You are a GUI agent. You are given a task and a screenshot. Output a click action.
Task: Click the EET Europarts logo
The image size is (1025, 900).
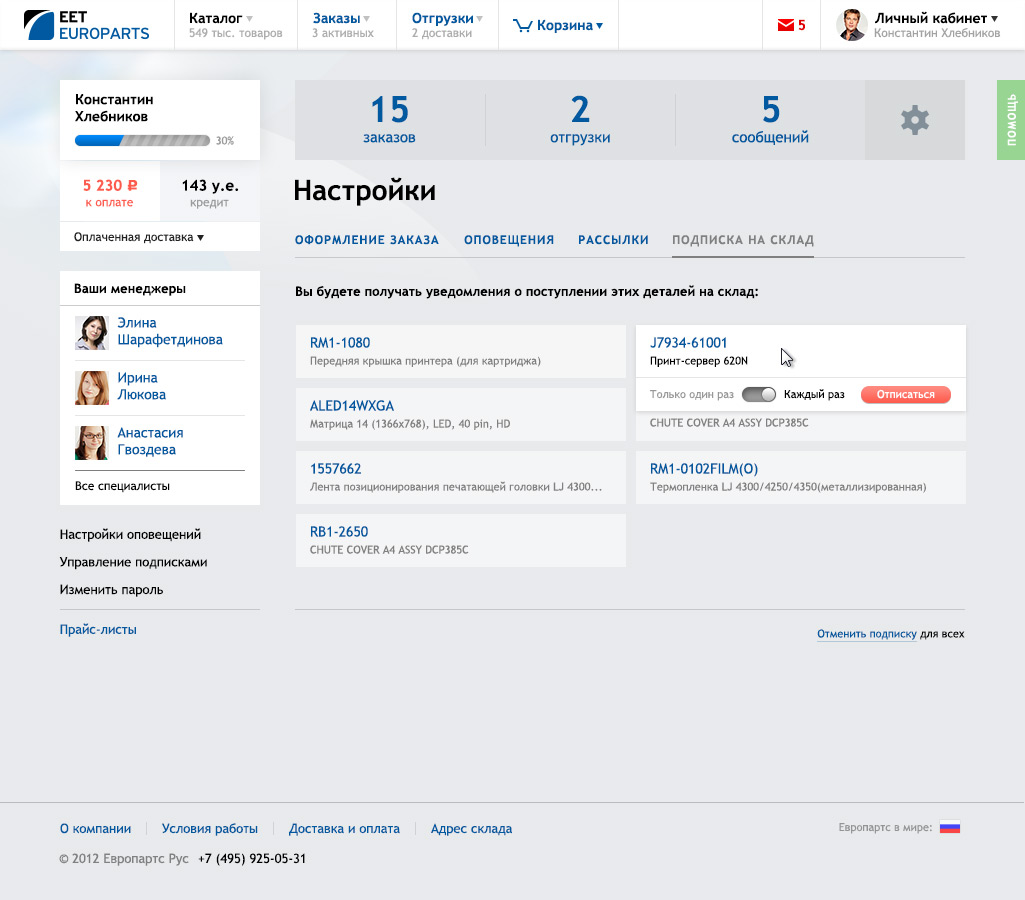click(87, 25)
